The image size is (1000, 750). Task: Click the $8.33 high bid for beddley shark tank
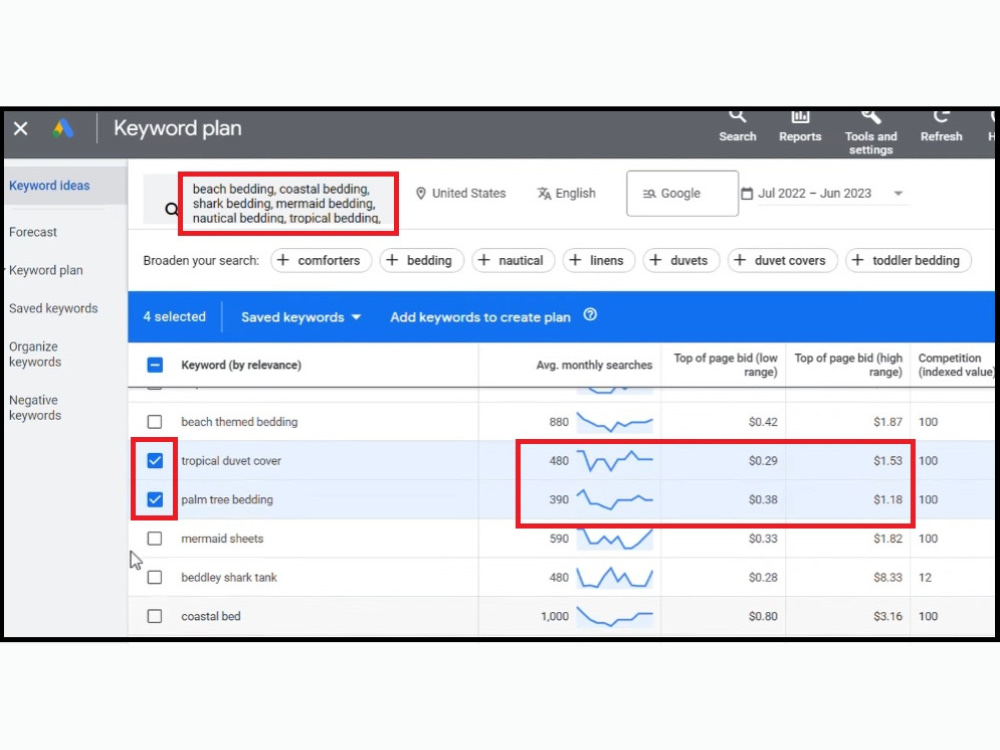click(888, 577)
